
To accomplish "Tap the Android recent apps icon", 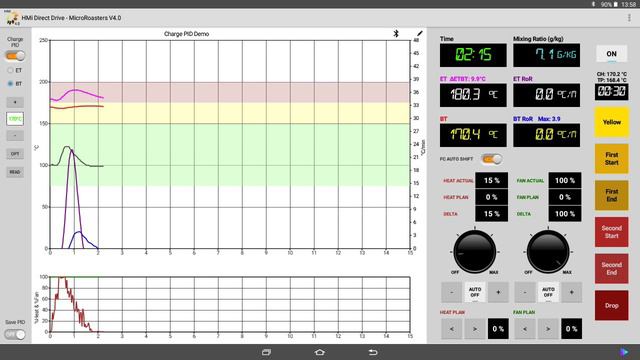I will pos(267,352).
